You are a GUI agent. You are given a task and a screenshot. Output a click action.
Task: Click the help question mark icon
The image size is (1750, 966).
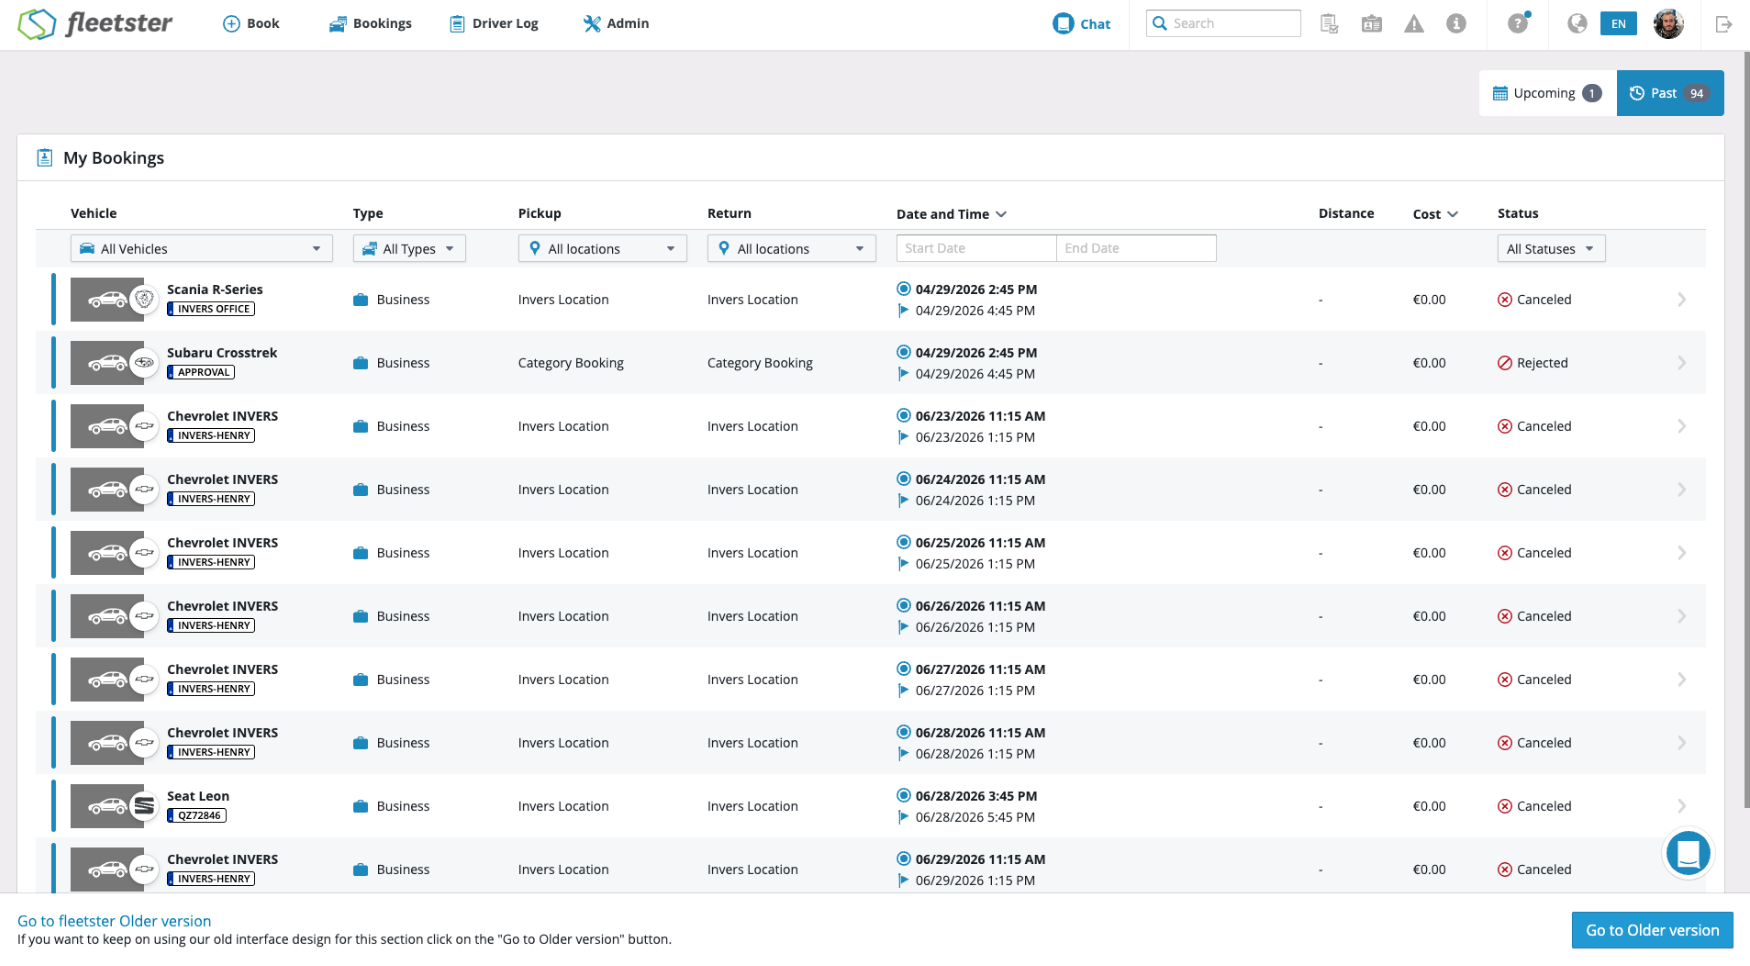tap(1518, 23)
